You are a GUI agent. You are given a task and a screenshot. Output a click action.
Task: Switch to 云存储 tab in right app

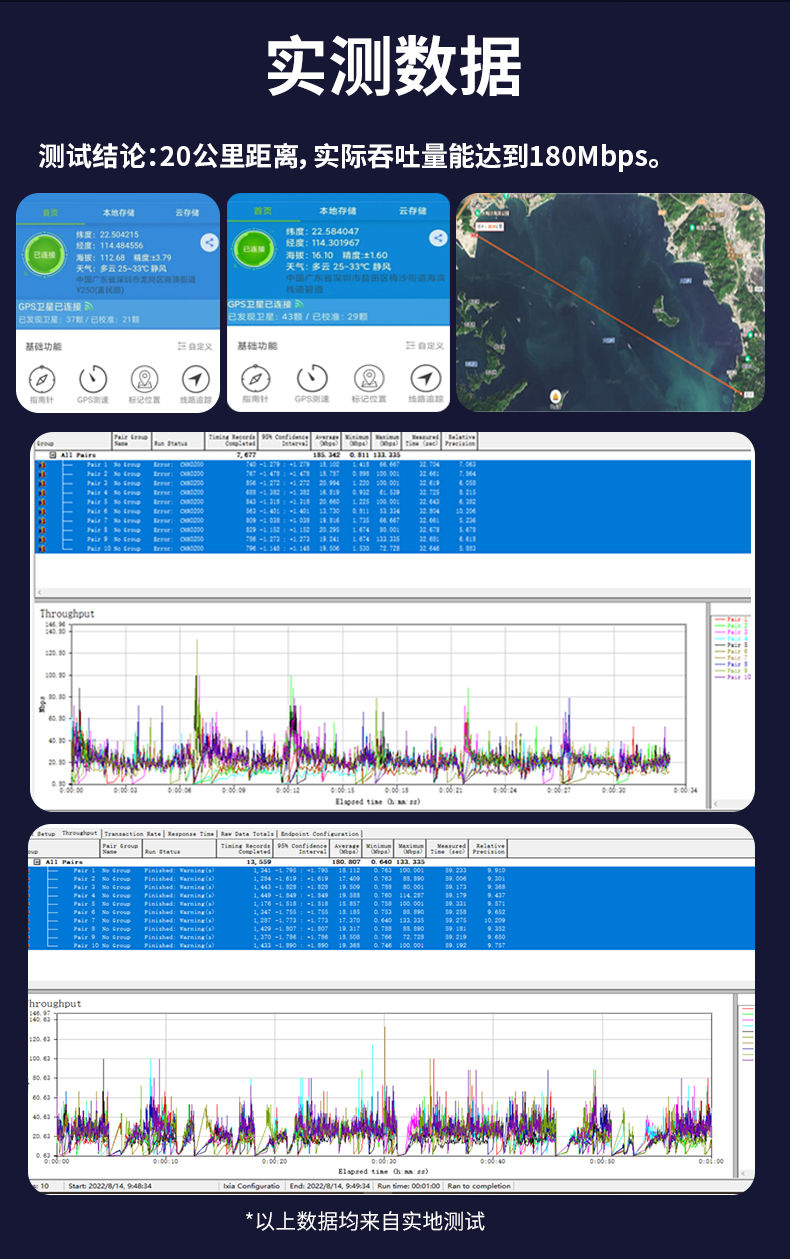click(x=412, y=211)
